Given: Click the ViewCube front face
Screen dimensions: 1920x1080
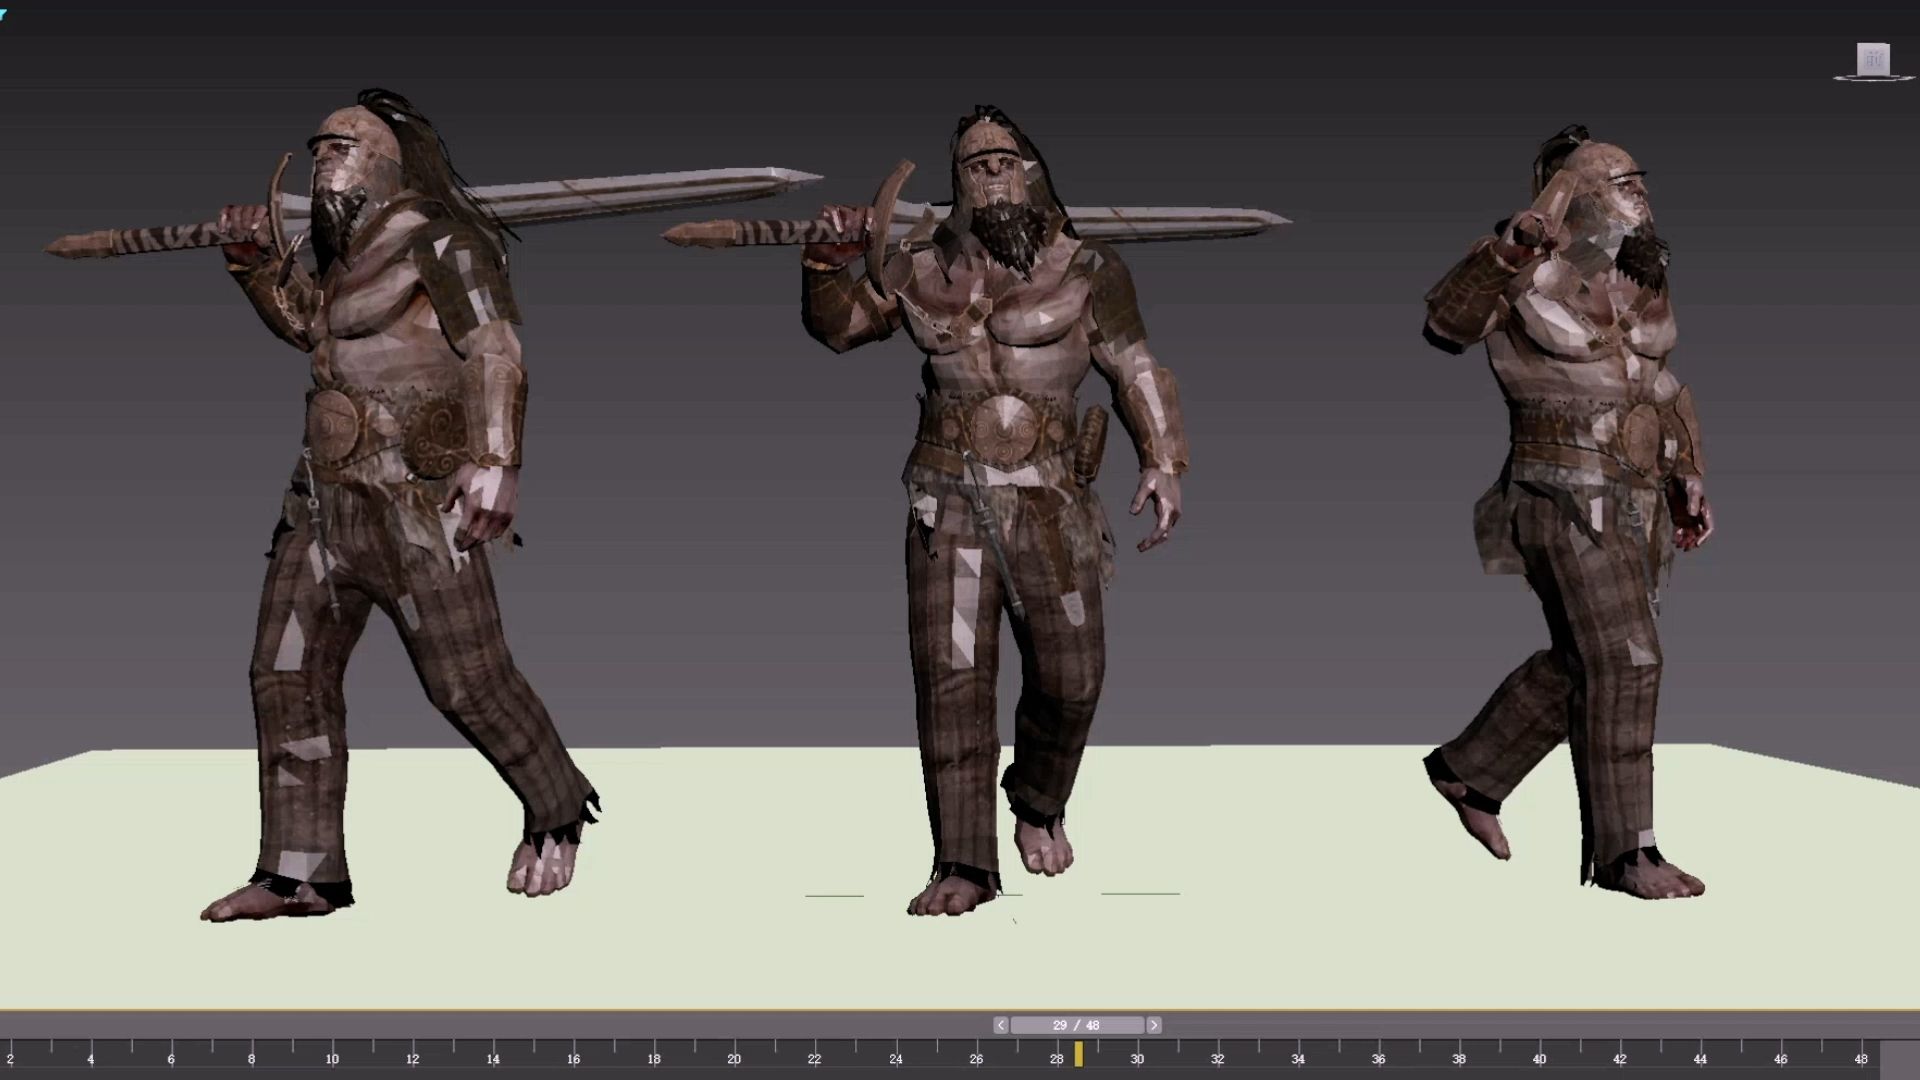Looking at the screenshot, I should (1873, 59).
